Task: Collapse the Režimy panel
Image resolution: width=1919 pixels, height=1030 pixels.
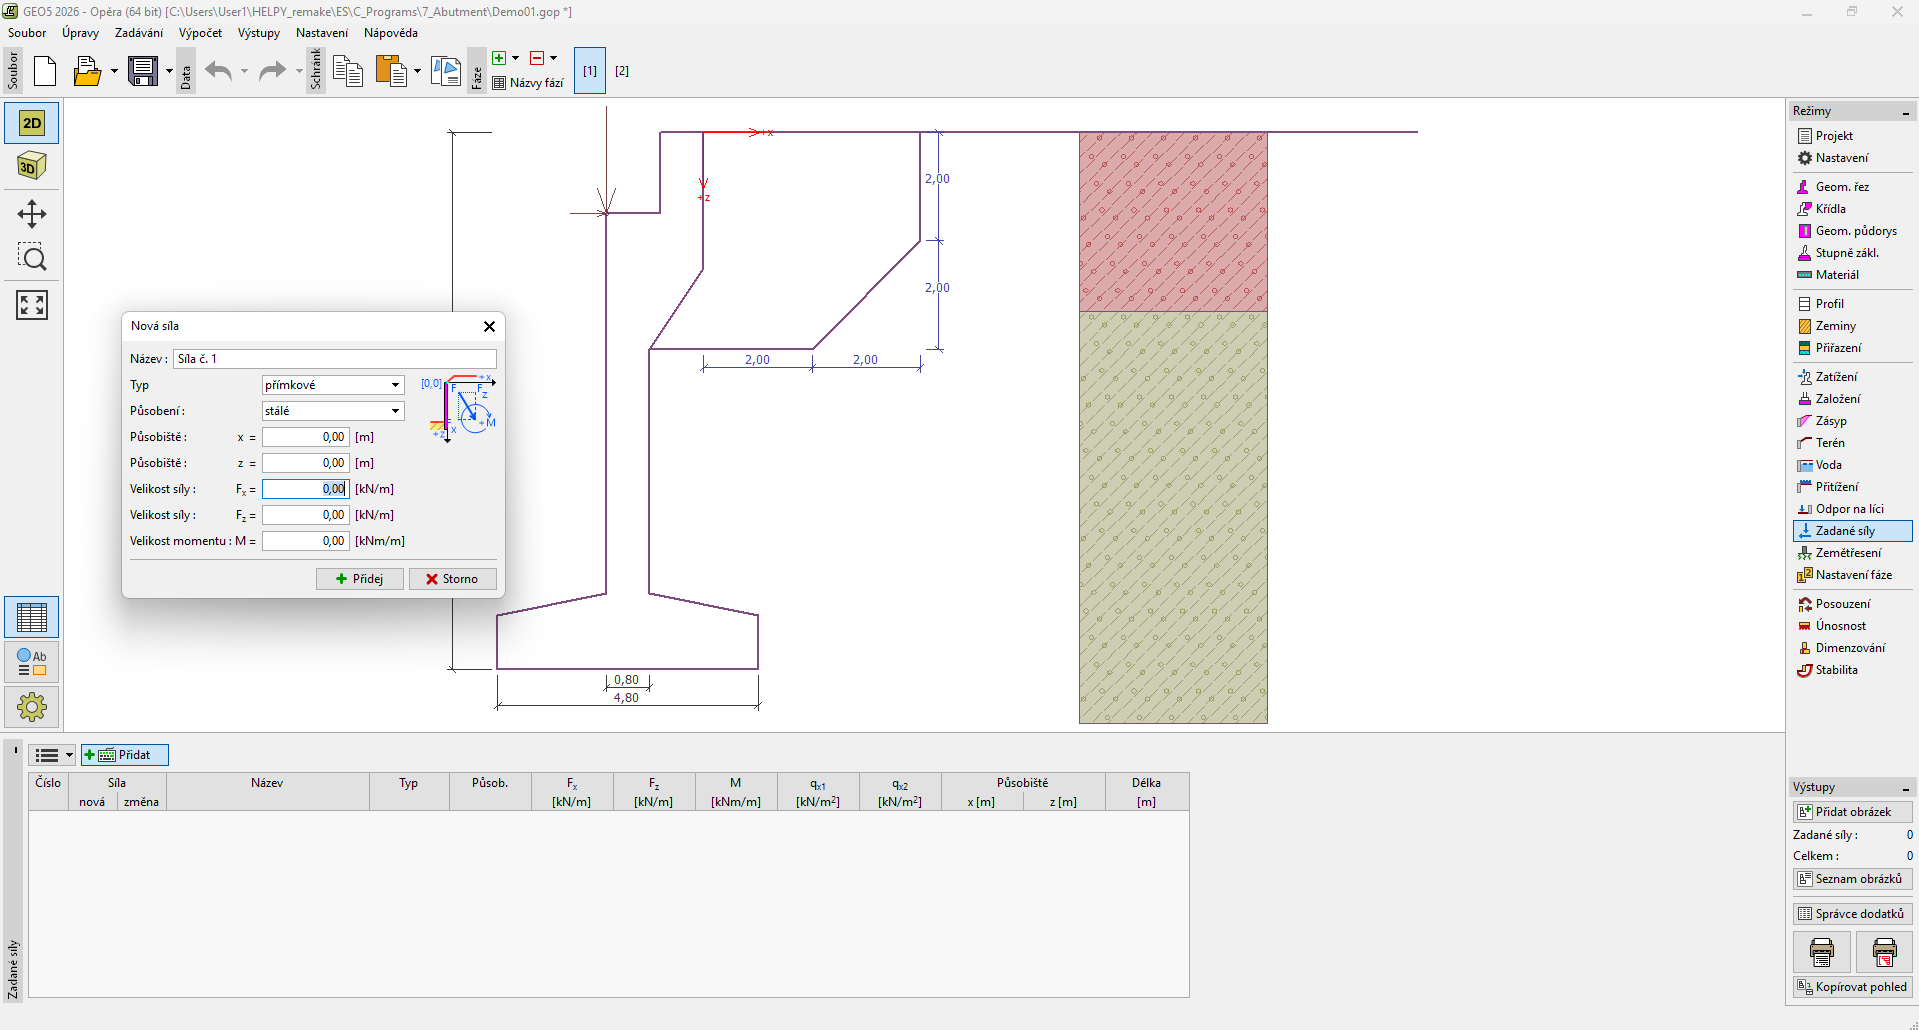Action: [1905, 111]
